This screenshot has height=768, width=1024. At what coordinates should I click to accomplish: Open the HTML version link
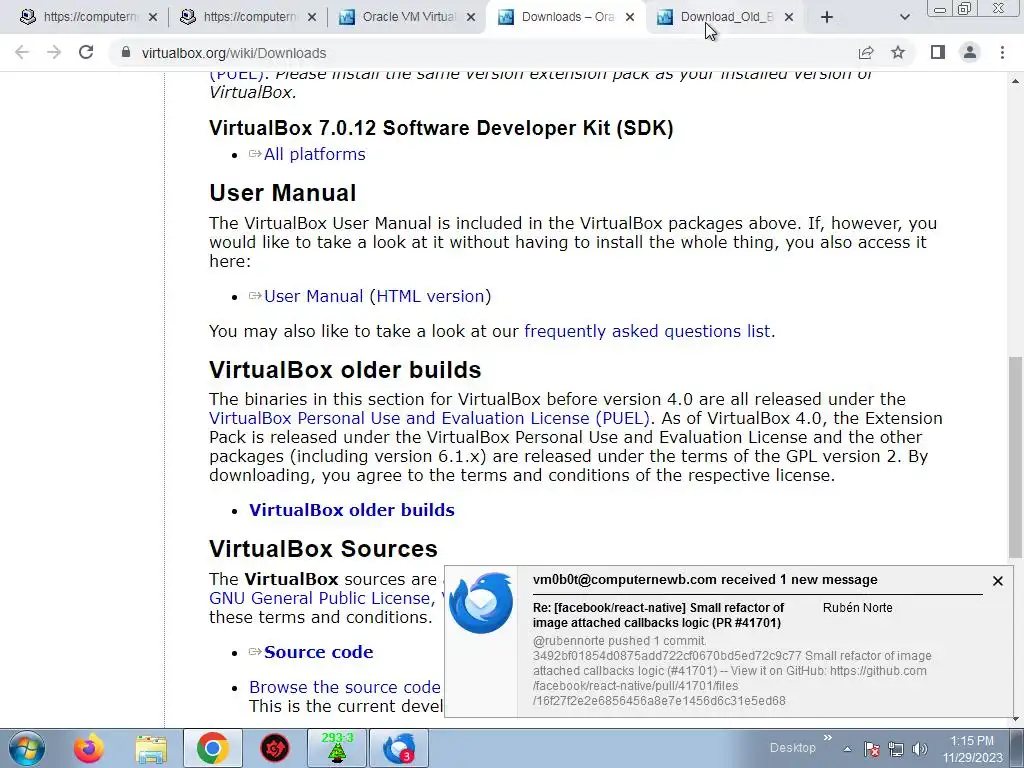[x=430, y=296]
